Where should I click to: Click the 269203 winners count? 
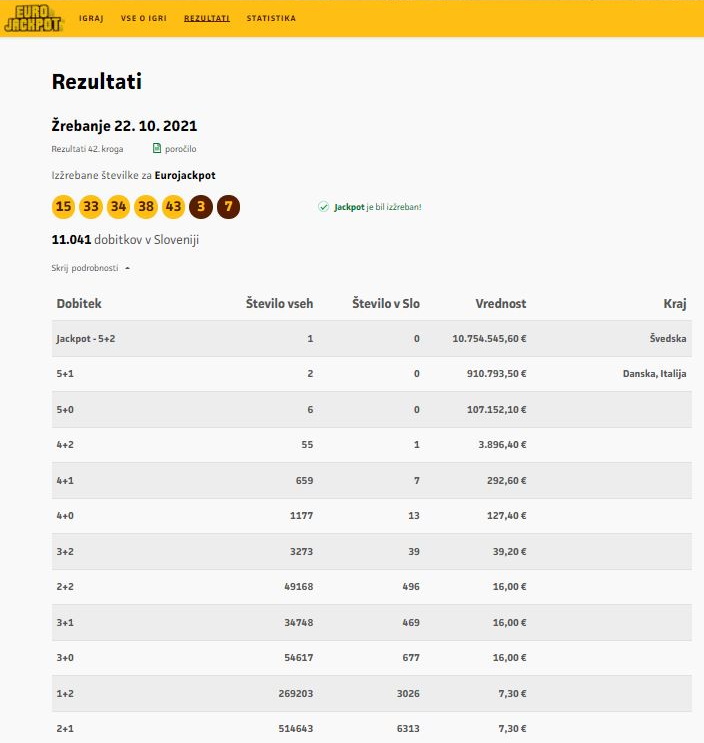[296, 694]
